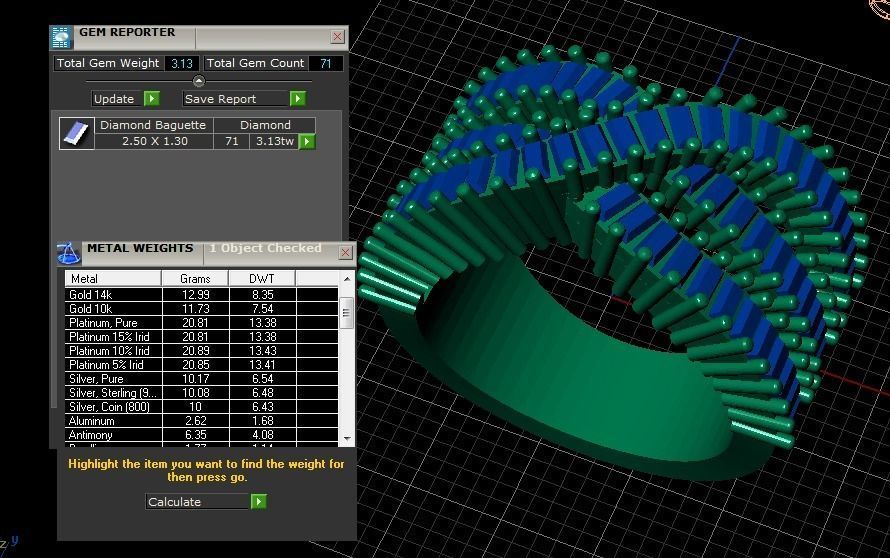
Task: Click the metal list scrollbar thumb
Action: [x=346, y=313]
